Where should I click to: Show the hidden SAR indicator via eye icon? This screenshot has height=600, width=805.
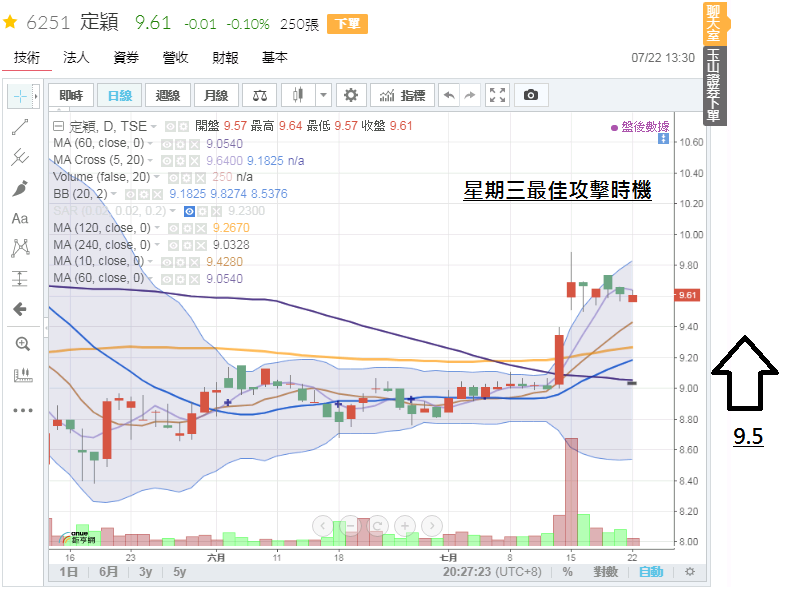(189, 211)
